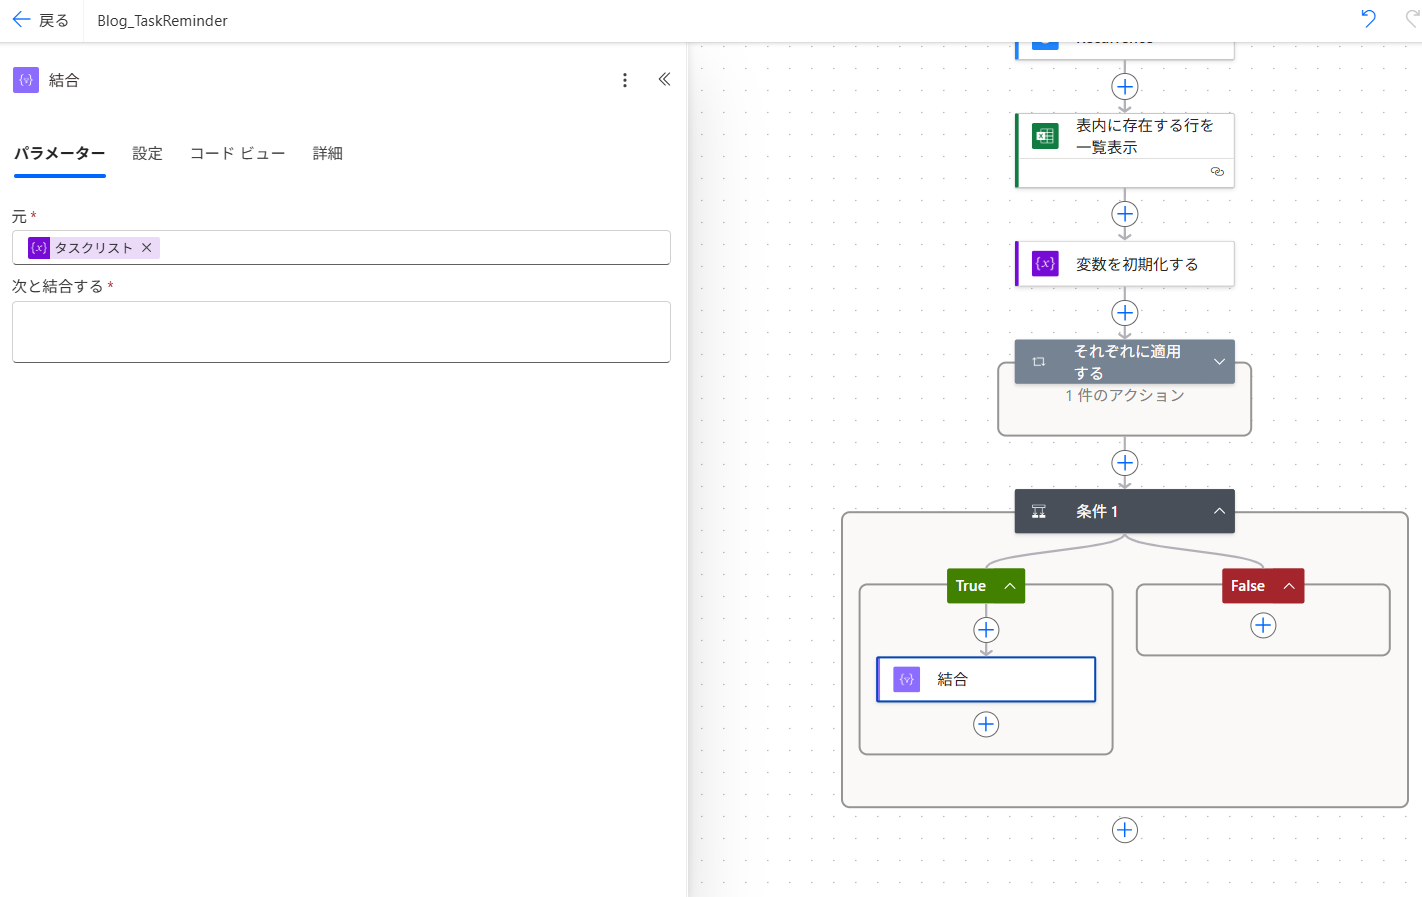Add an action in the False branch

[x=1263, y=626]
